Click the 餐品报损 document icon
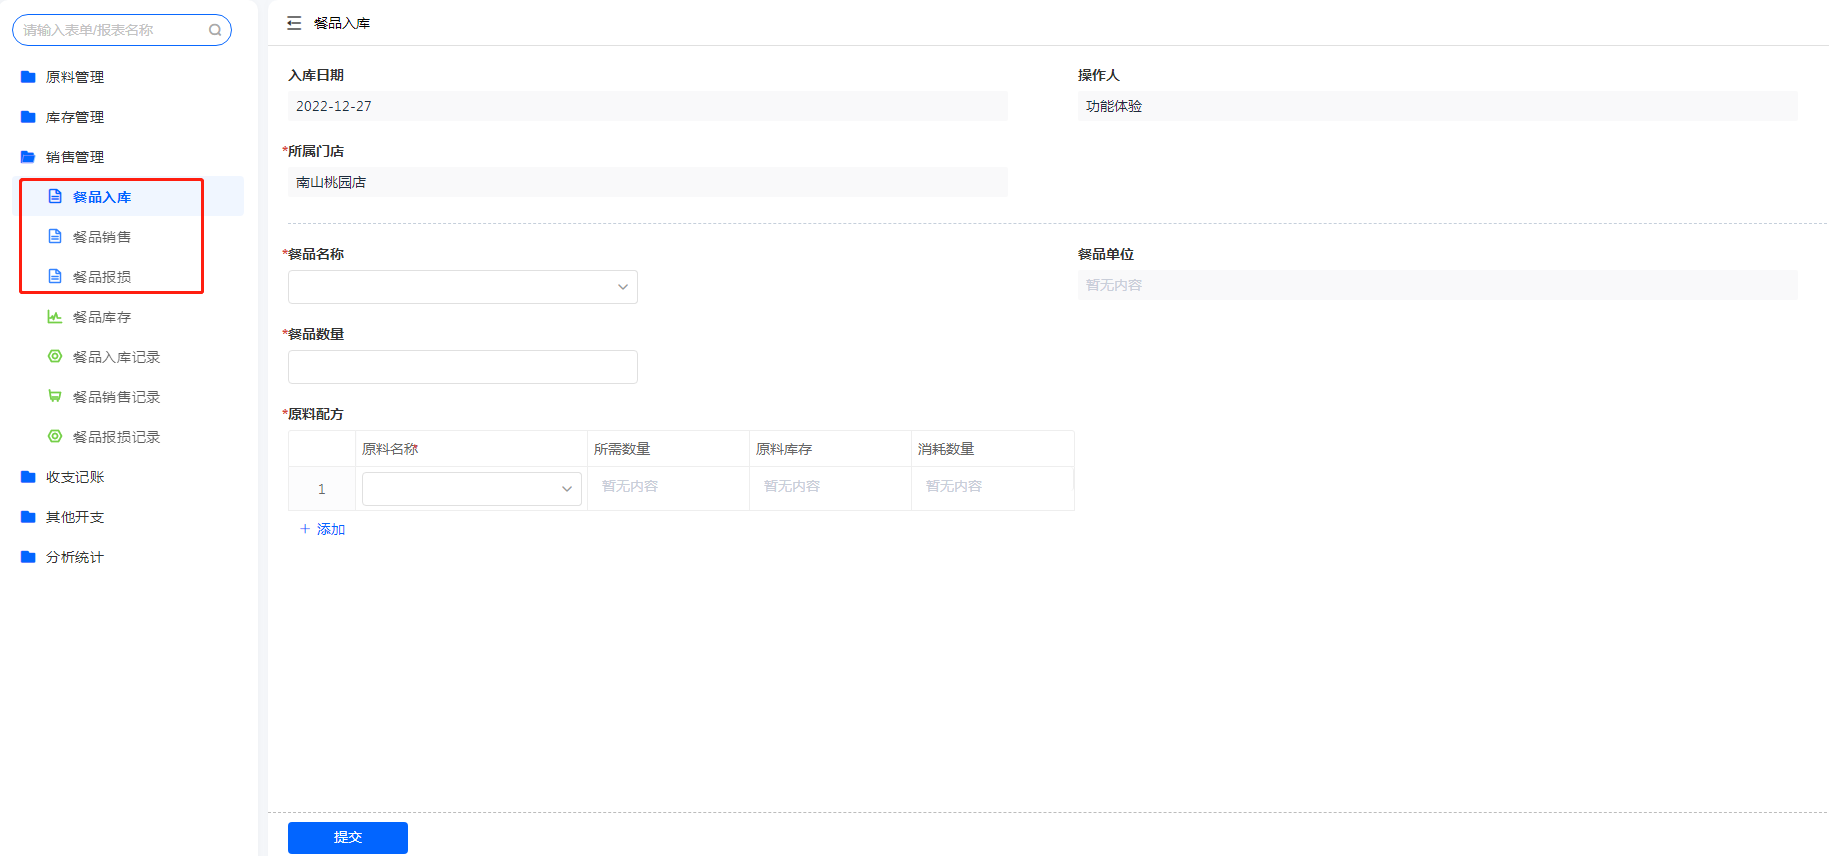Screen dimensions: 1829x856 (55, 277)
